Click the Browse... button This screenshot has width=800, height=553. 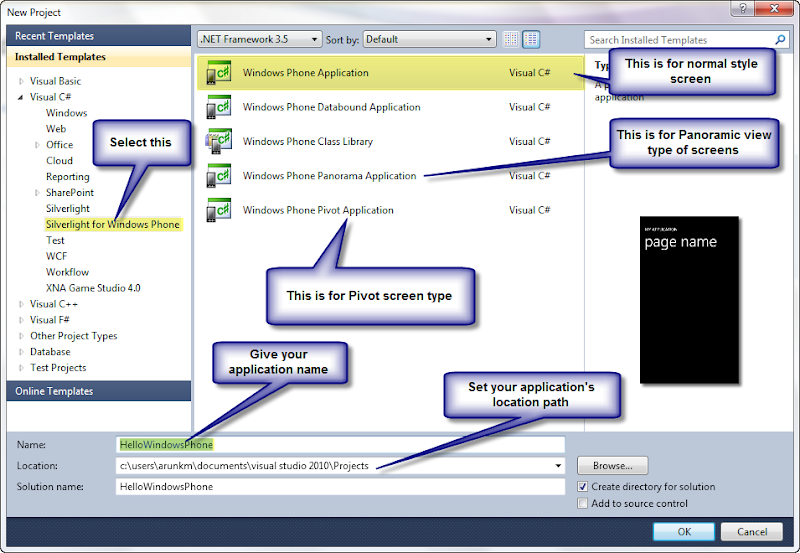612,466
